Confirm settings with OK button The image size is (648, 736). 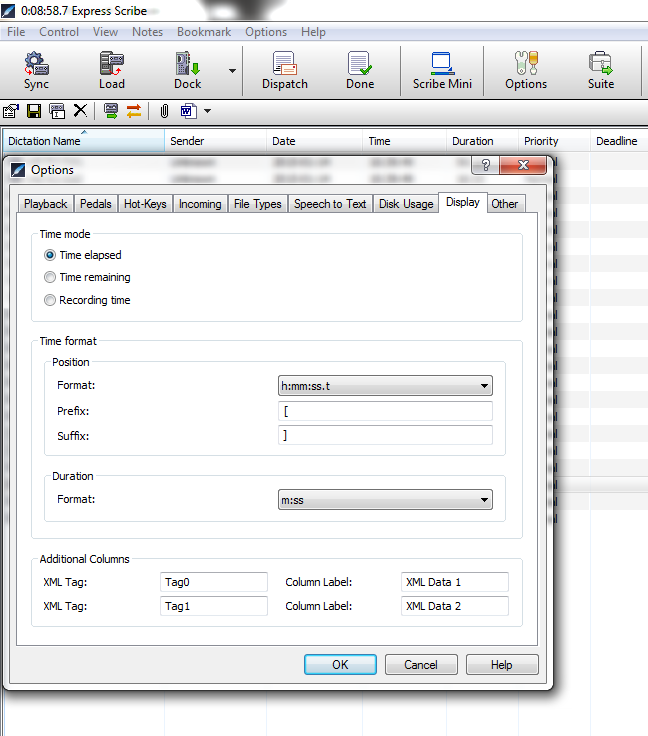coord(340,665)
